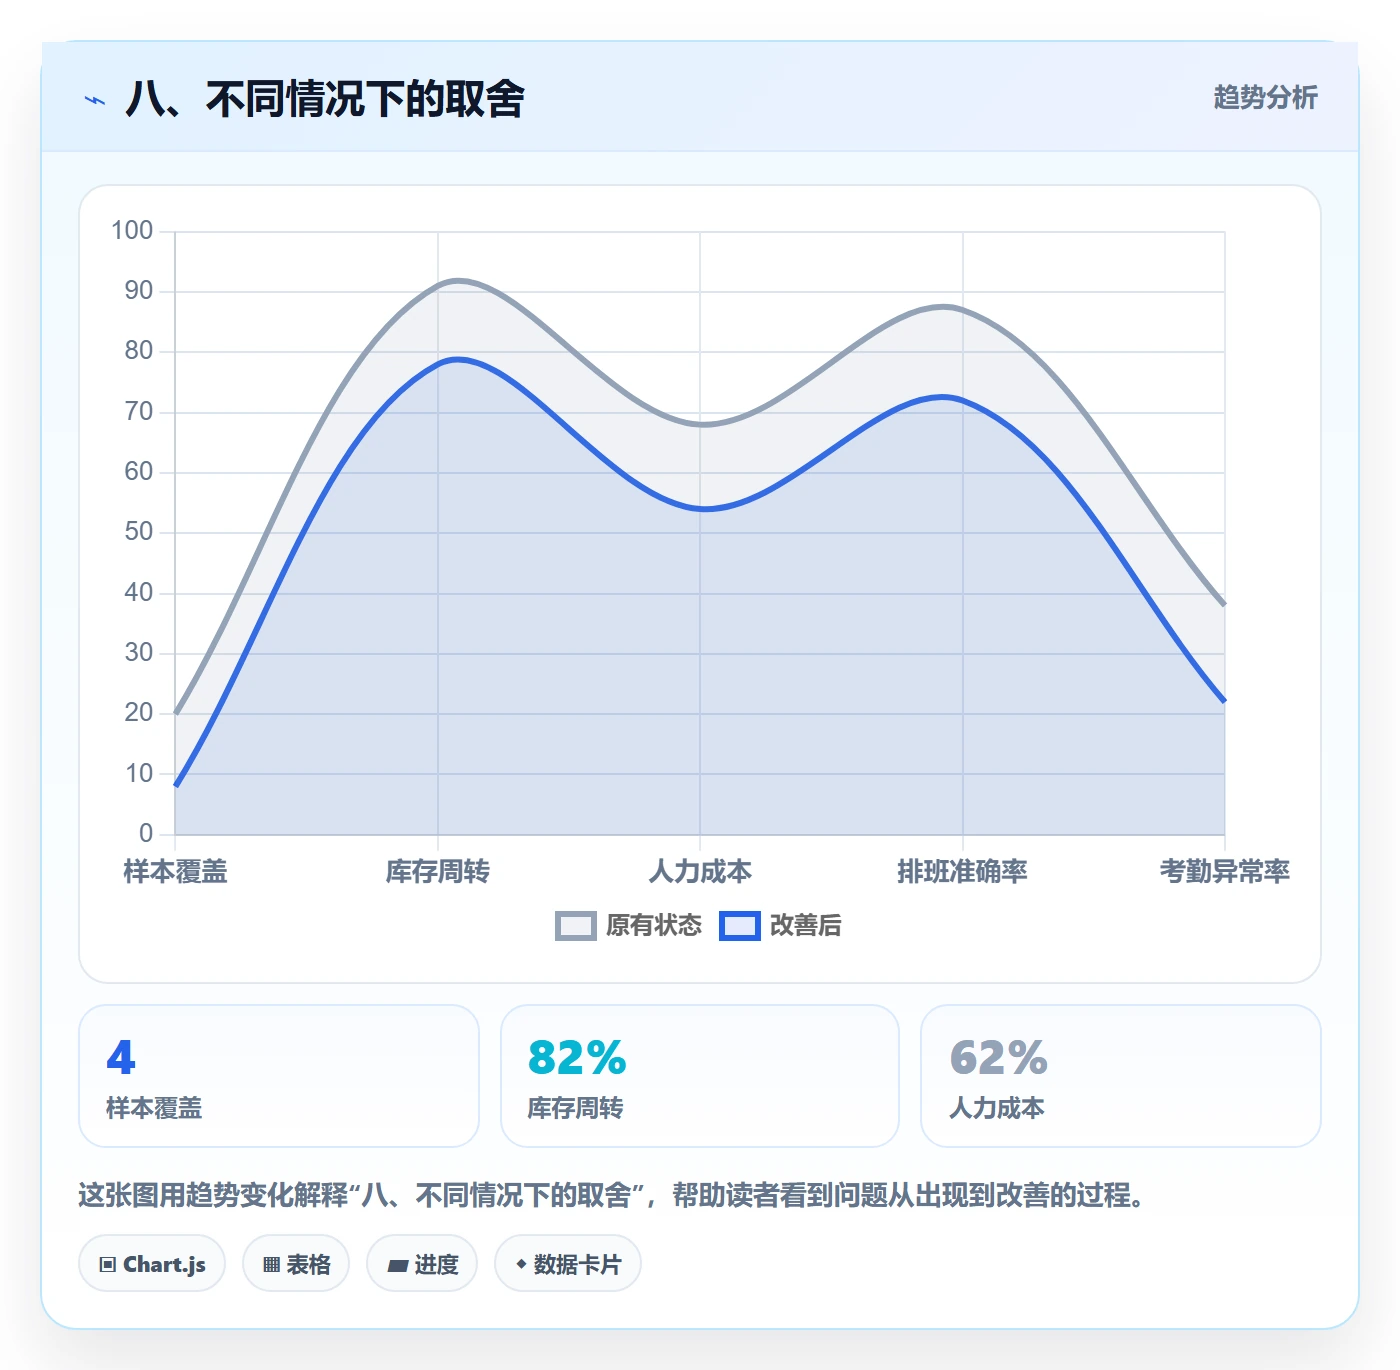Click the description paragraph below the cards
Viewport: 1400px width, 1370px height.
[612, 1195]
